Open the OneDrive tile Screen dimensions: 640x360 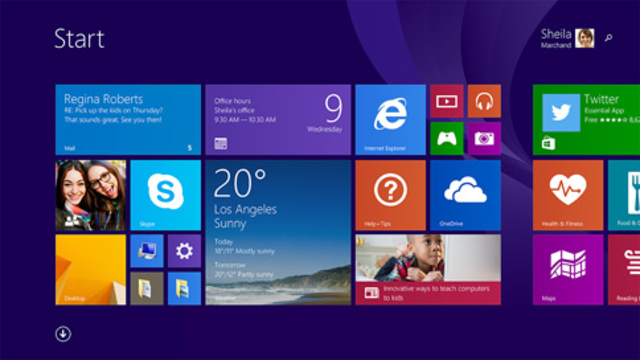[465, 195]
